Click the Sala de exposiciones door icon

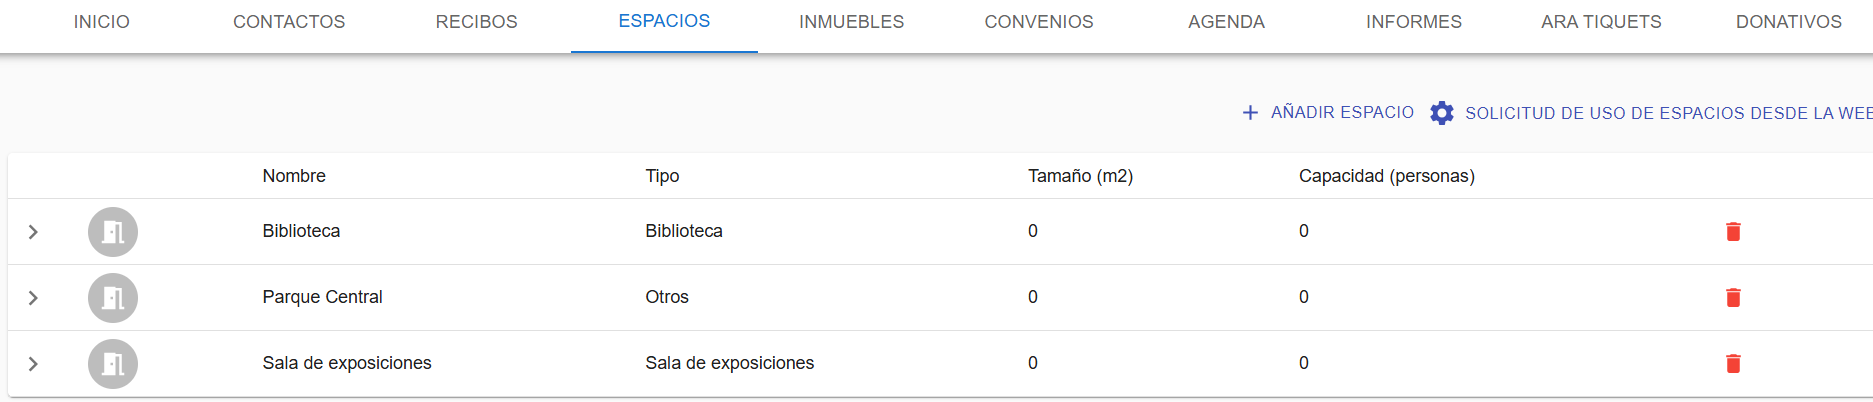pyautogui.click(x=113, y=364)
